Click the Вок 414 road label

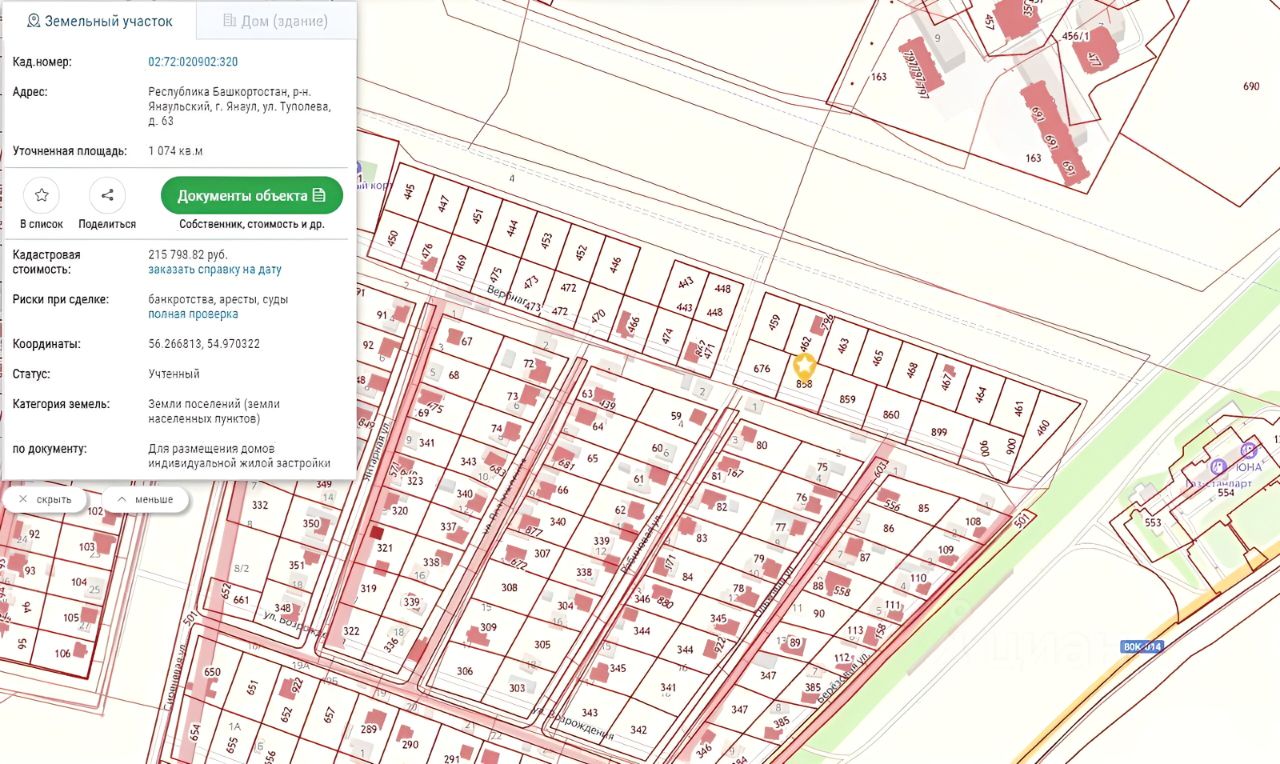tap(1142, 647)
